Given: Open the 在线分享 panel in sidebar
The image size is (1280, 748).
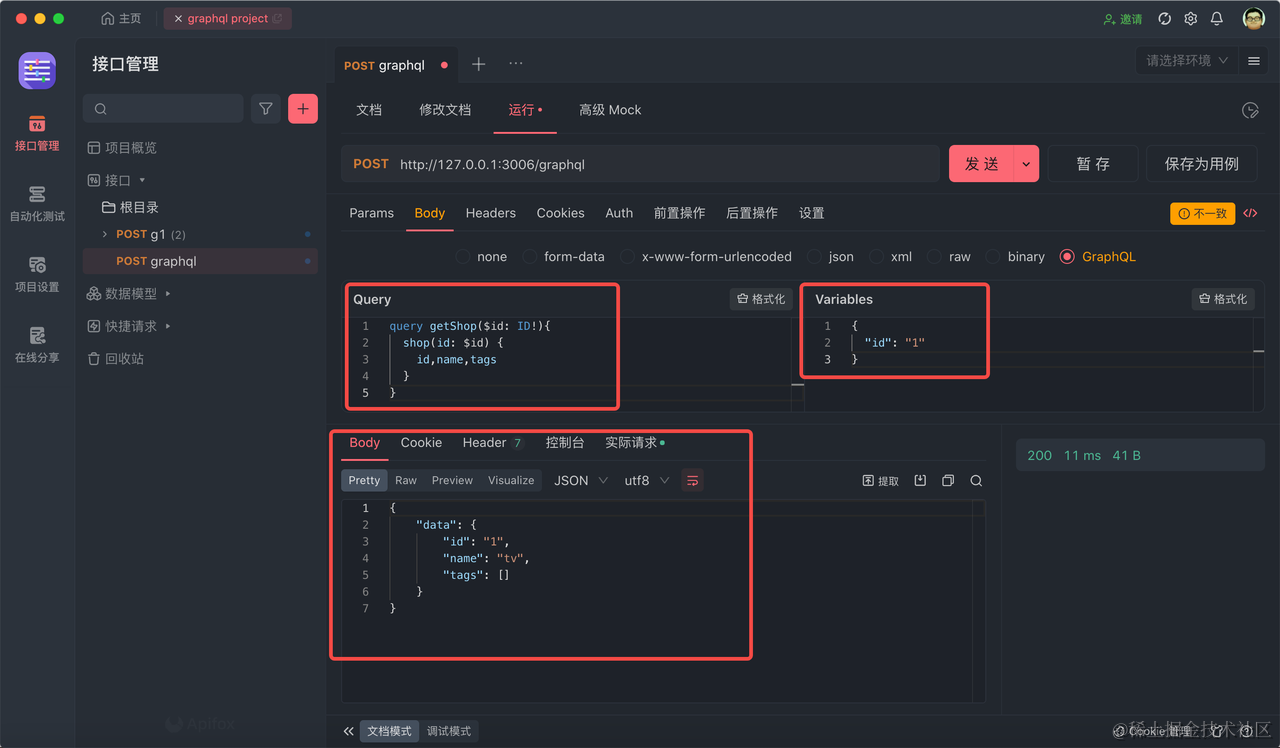Looking at the screenshot, I should click(x=37, y=345).
